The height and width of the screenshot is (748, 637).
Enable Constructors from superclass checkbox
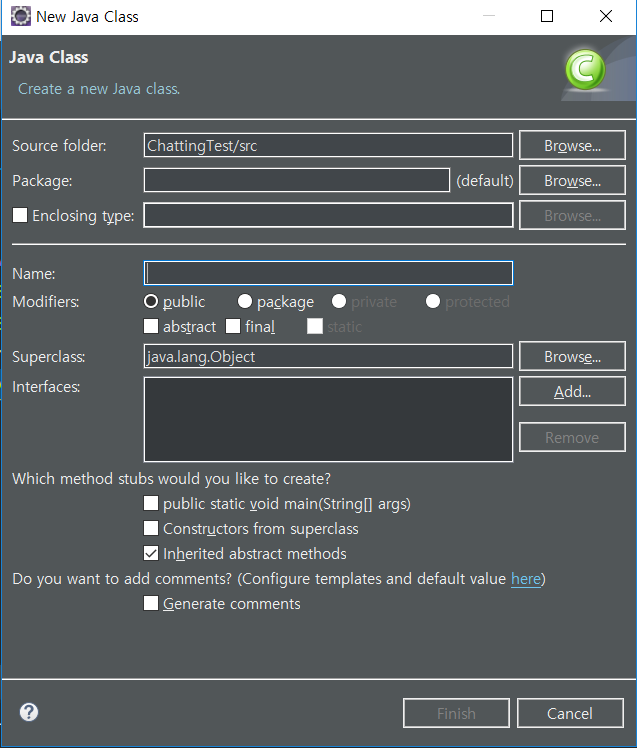point(151,529)
